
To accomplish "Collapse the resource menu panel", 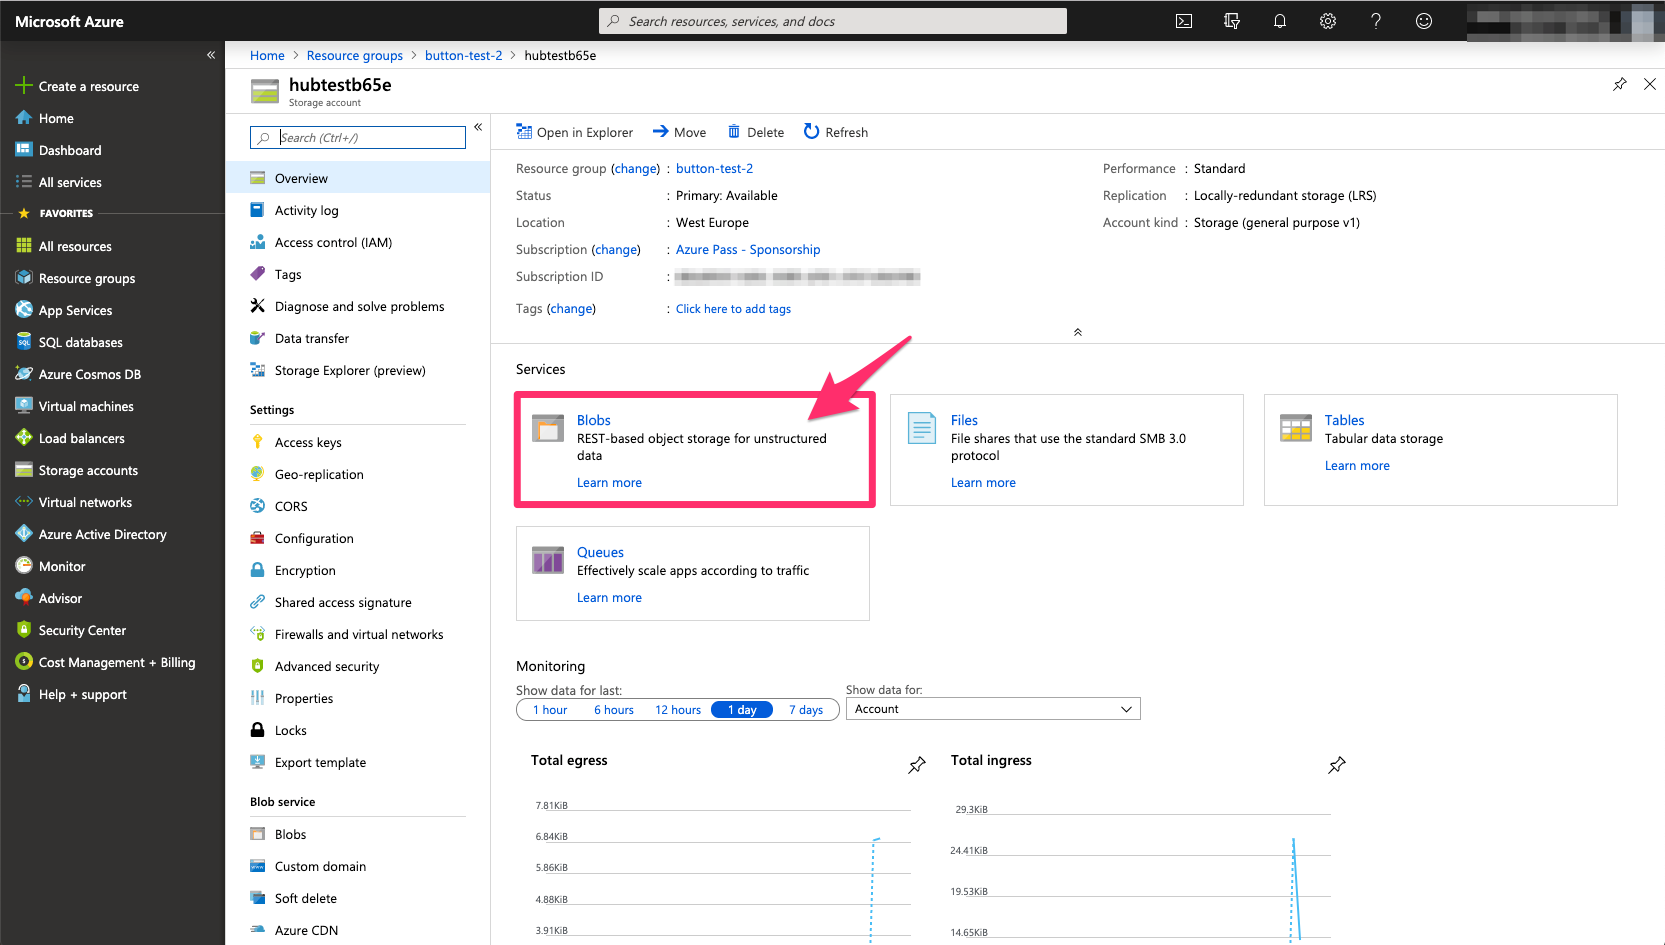I will click(478, 127).
